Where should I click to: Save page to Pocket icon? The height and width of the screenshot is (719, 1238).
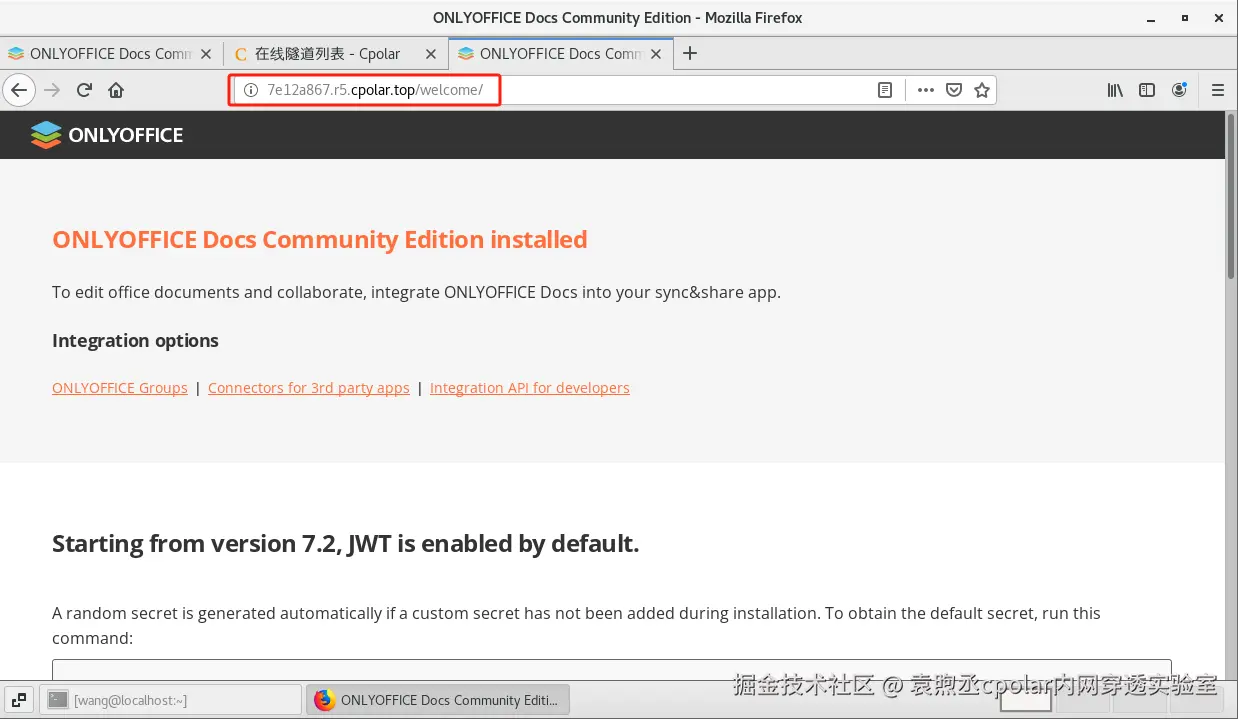click(954, 90)
